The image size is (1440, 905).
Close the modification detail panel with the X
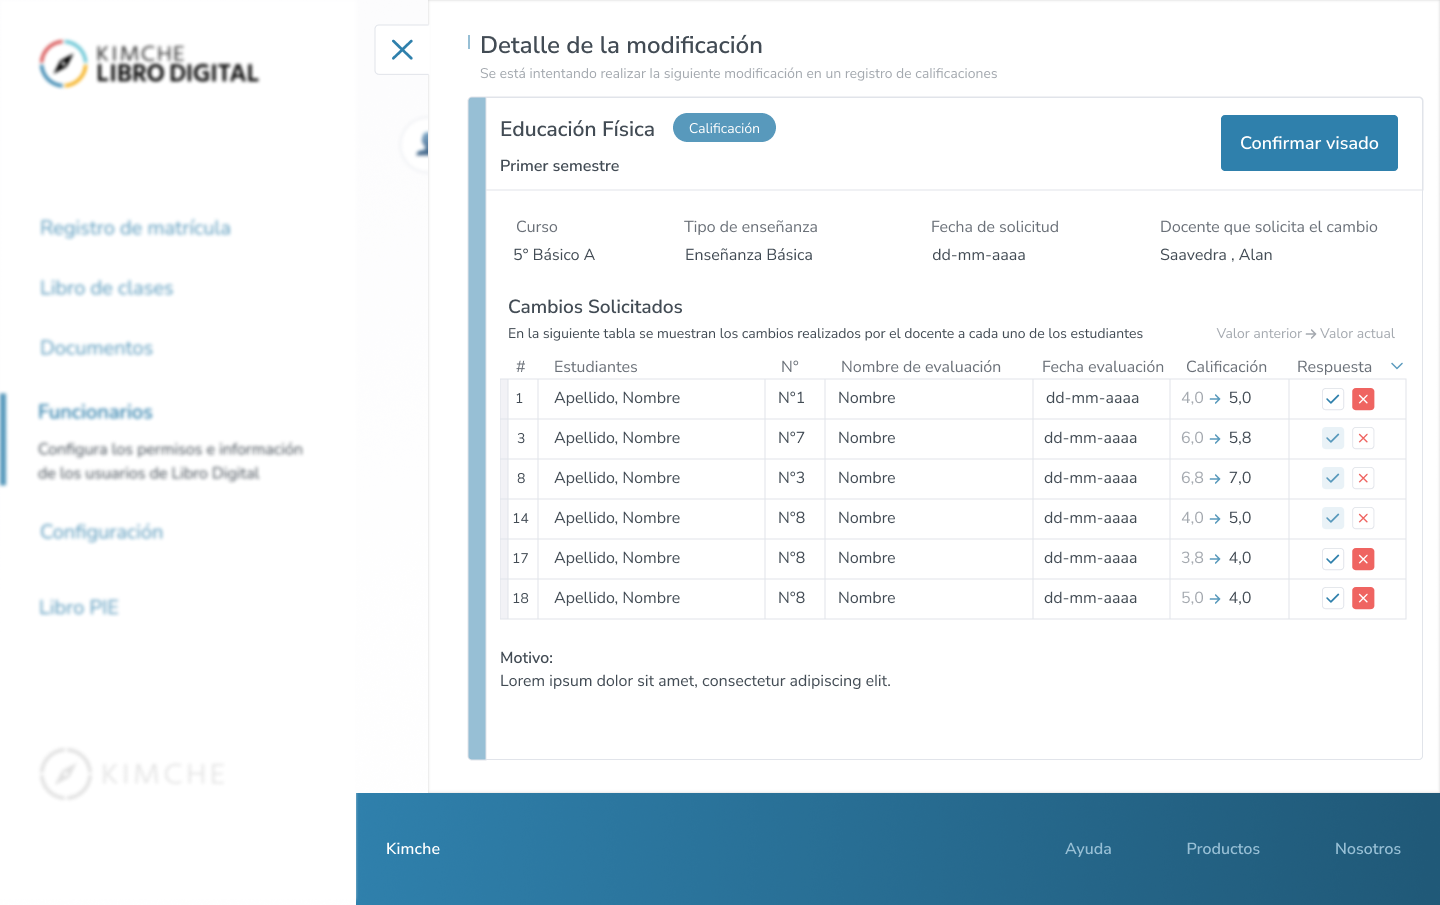click(402, 50)
